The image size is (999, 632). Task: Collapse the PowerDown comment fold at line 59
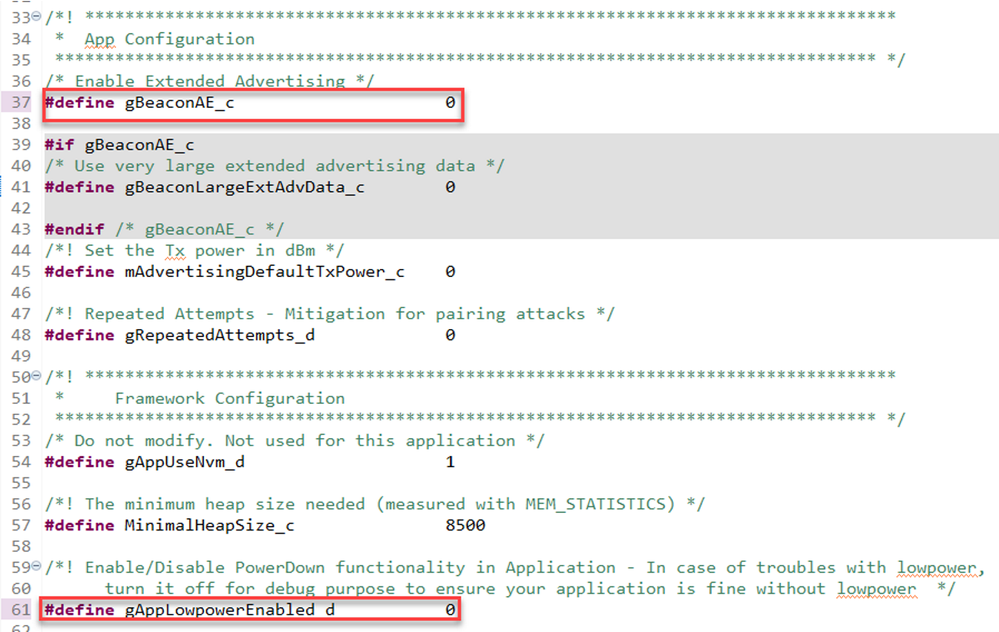(36, 566)
